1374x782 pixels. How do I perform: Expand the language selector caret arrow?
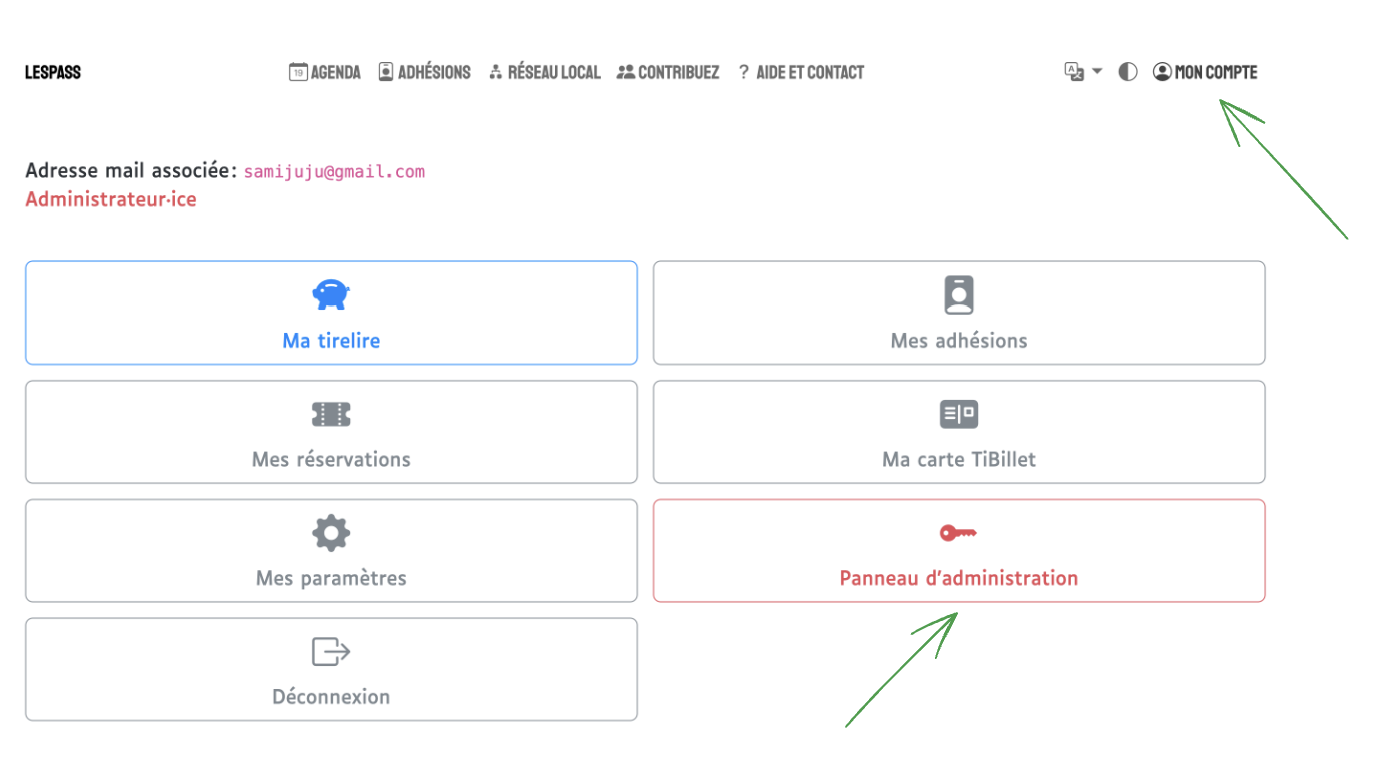(x=1097, y=72)
